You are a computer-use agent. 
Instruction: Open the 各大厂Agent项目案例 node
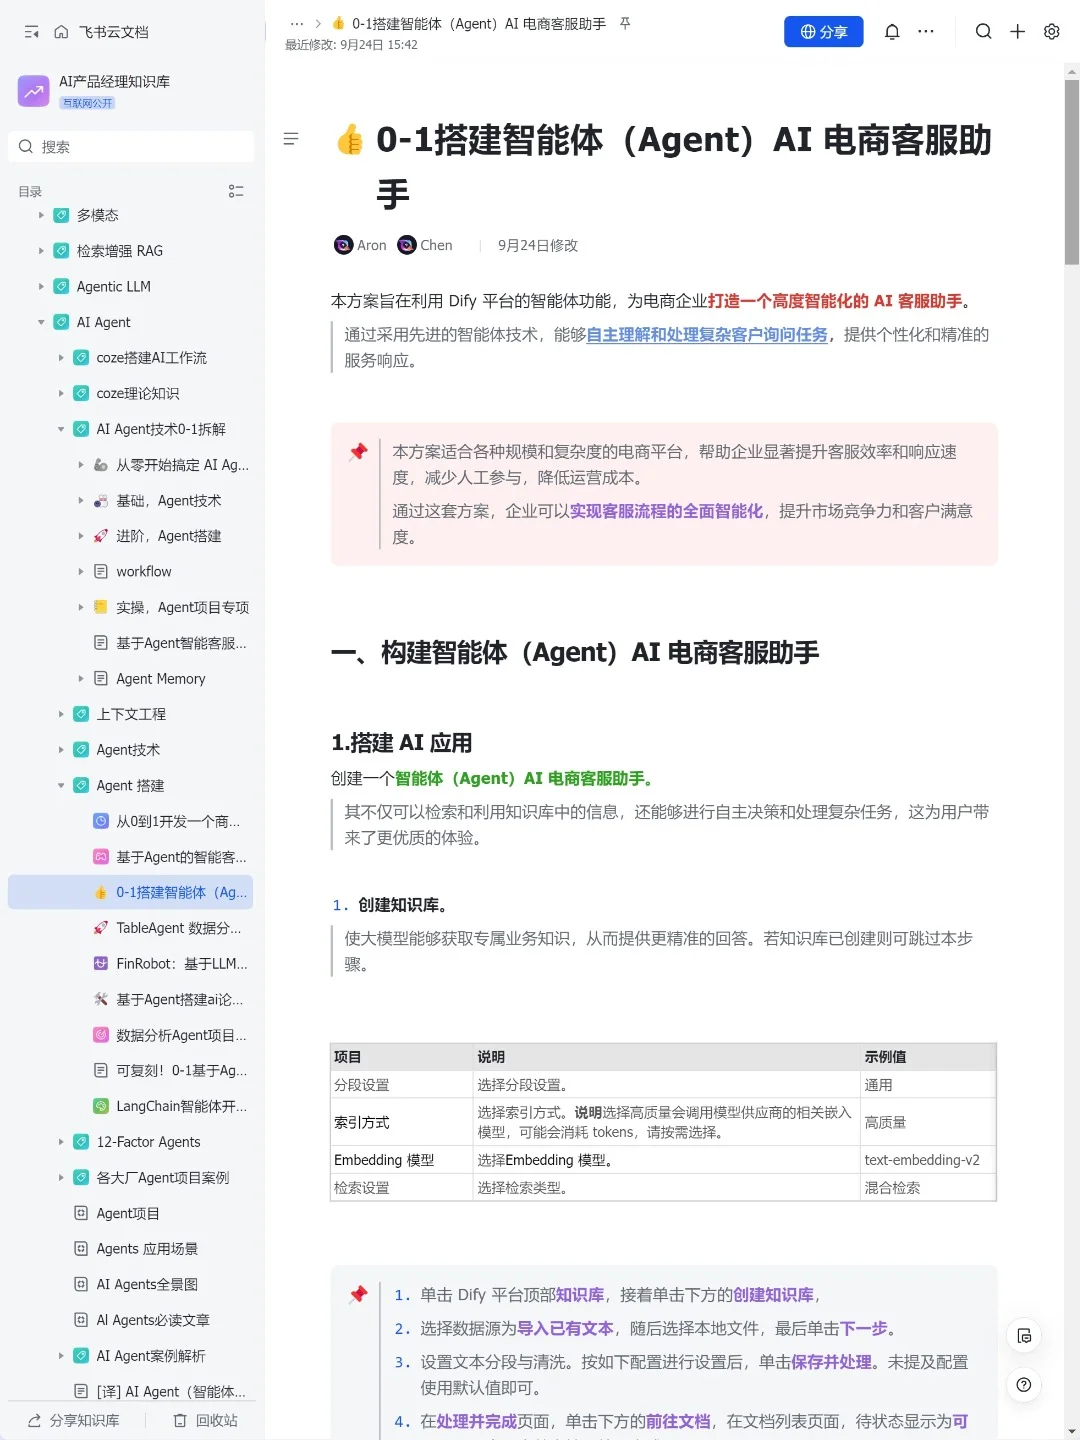click(163, 1178)
